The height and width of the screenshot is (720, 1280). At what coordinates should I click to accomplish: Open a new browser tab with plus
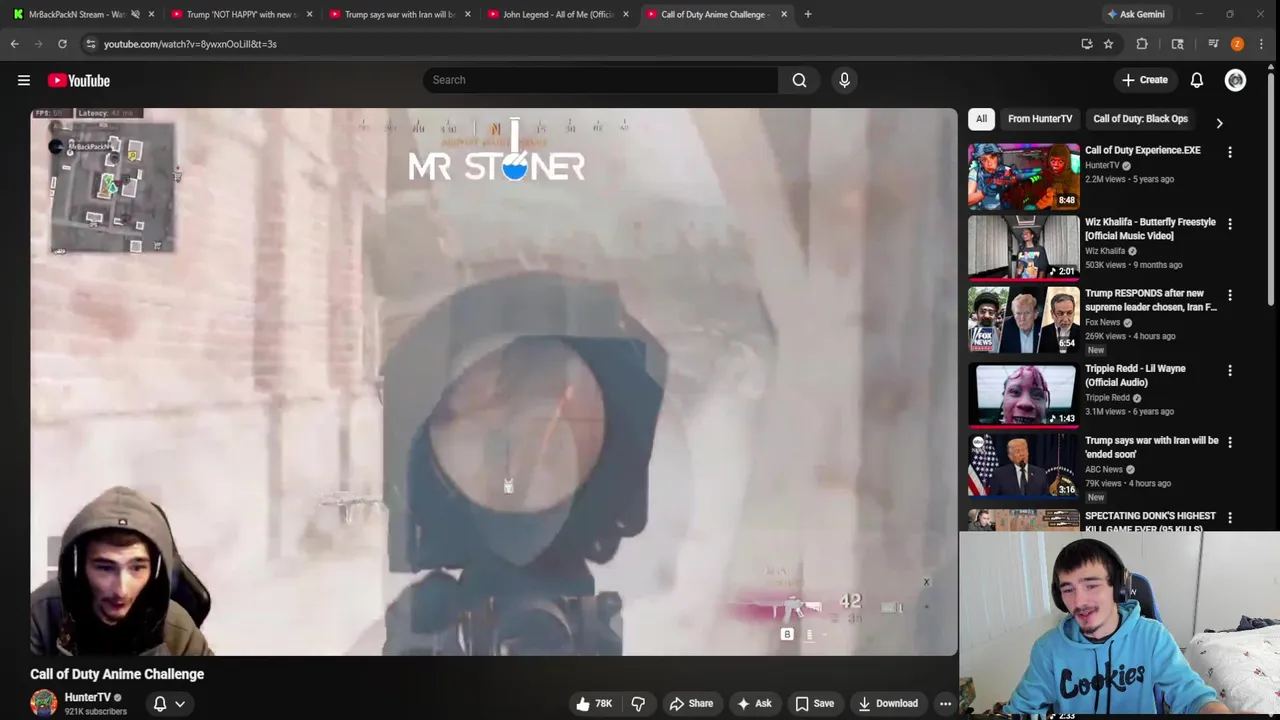pos(808,14)
